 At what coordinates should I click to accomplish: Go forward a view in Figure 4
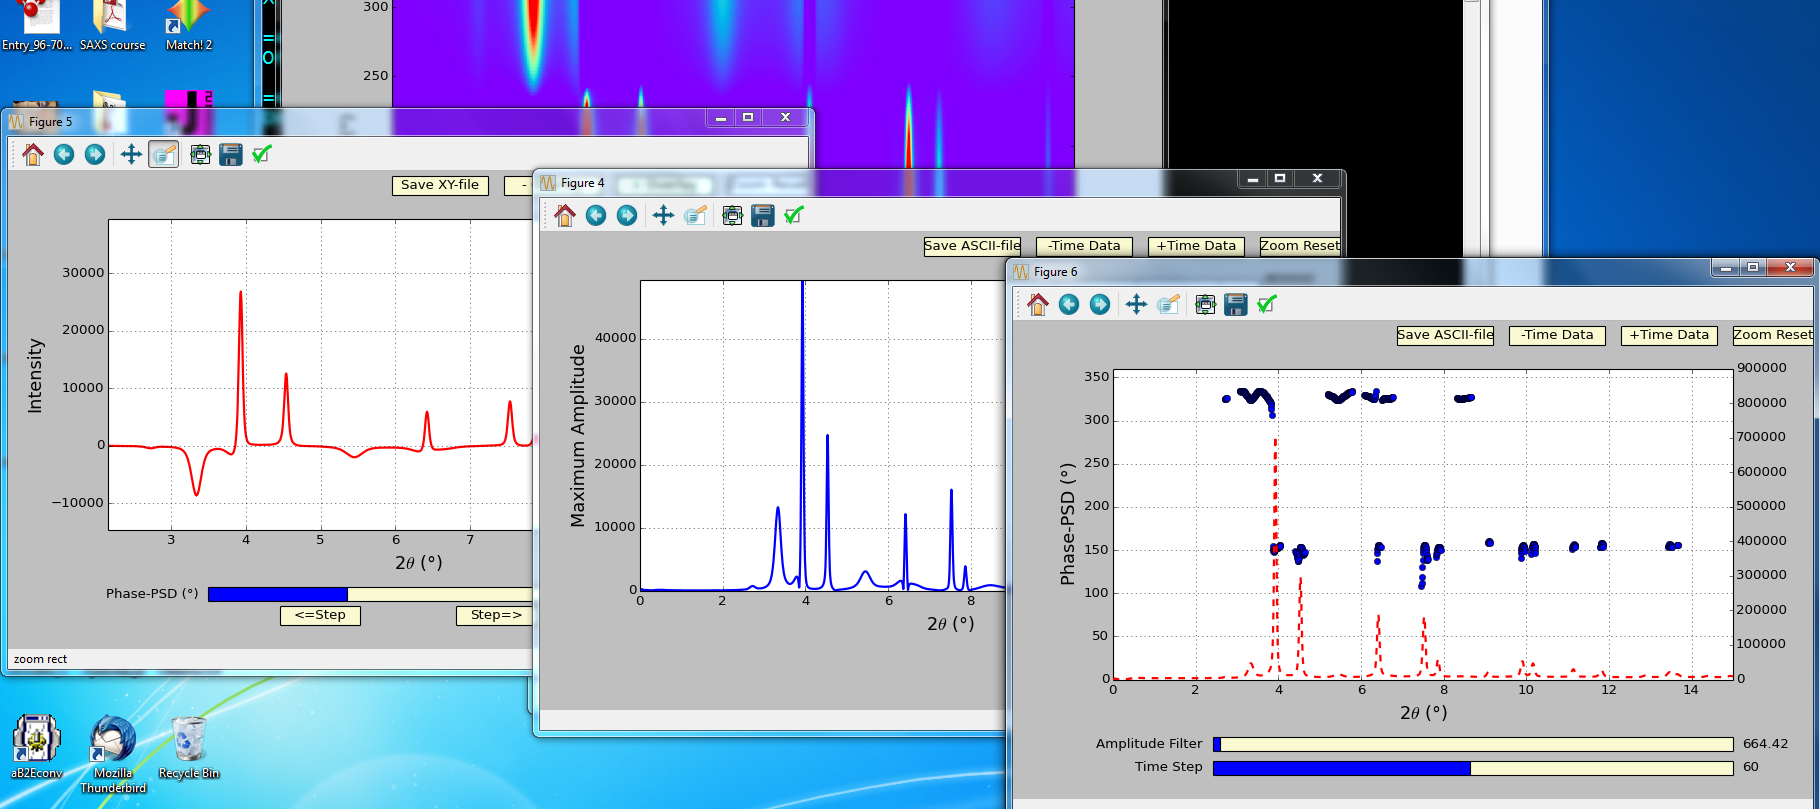click(627, 216)
